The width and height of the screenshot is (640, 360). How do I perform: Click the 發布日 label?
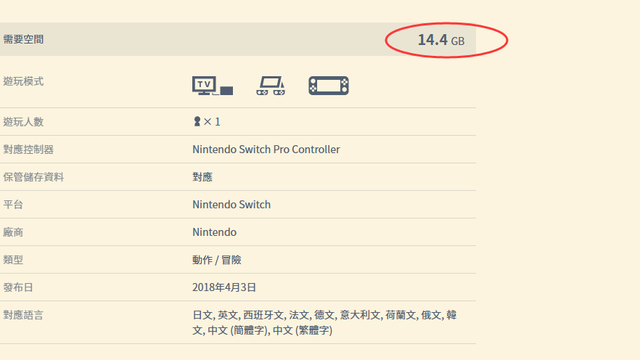pos(18,287)
